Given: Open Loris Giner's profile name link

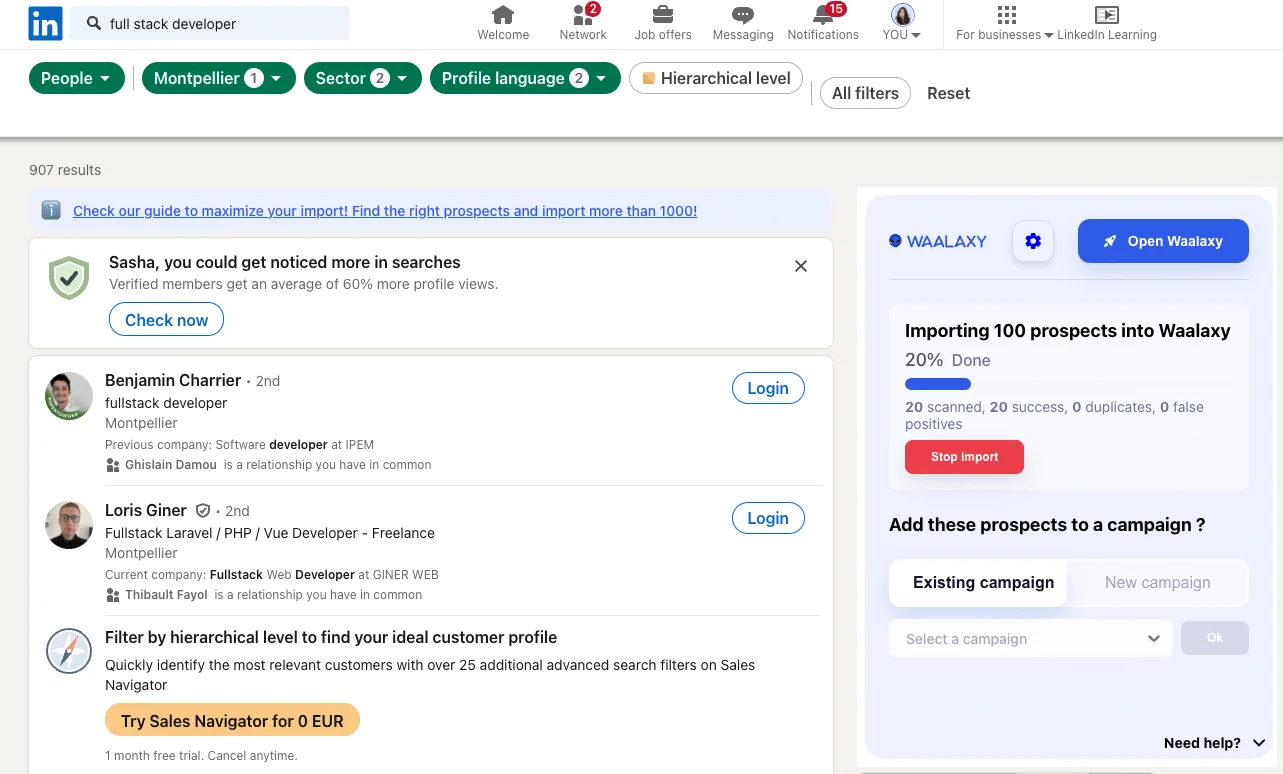Looking at the screenshot, I should pos(146,510).
